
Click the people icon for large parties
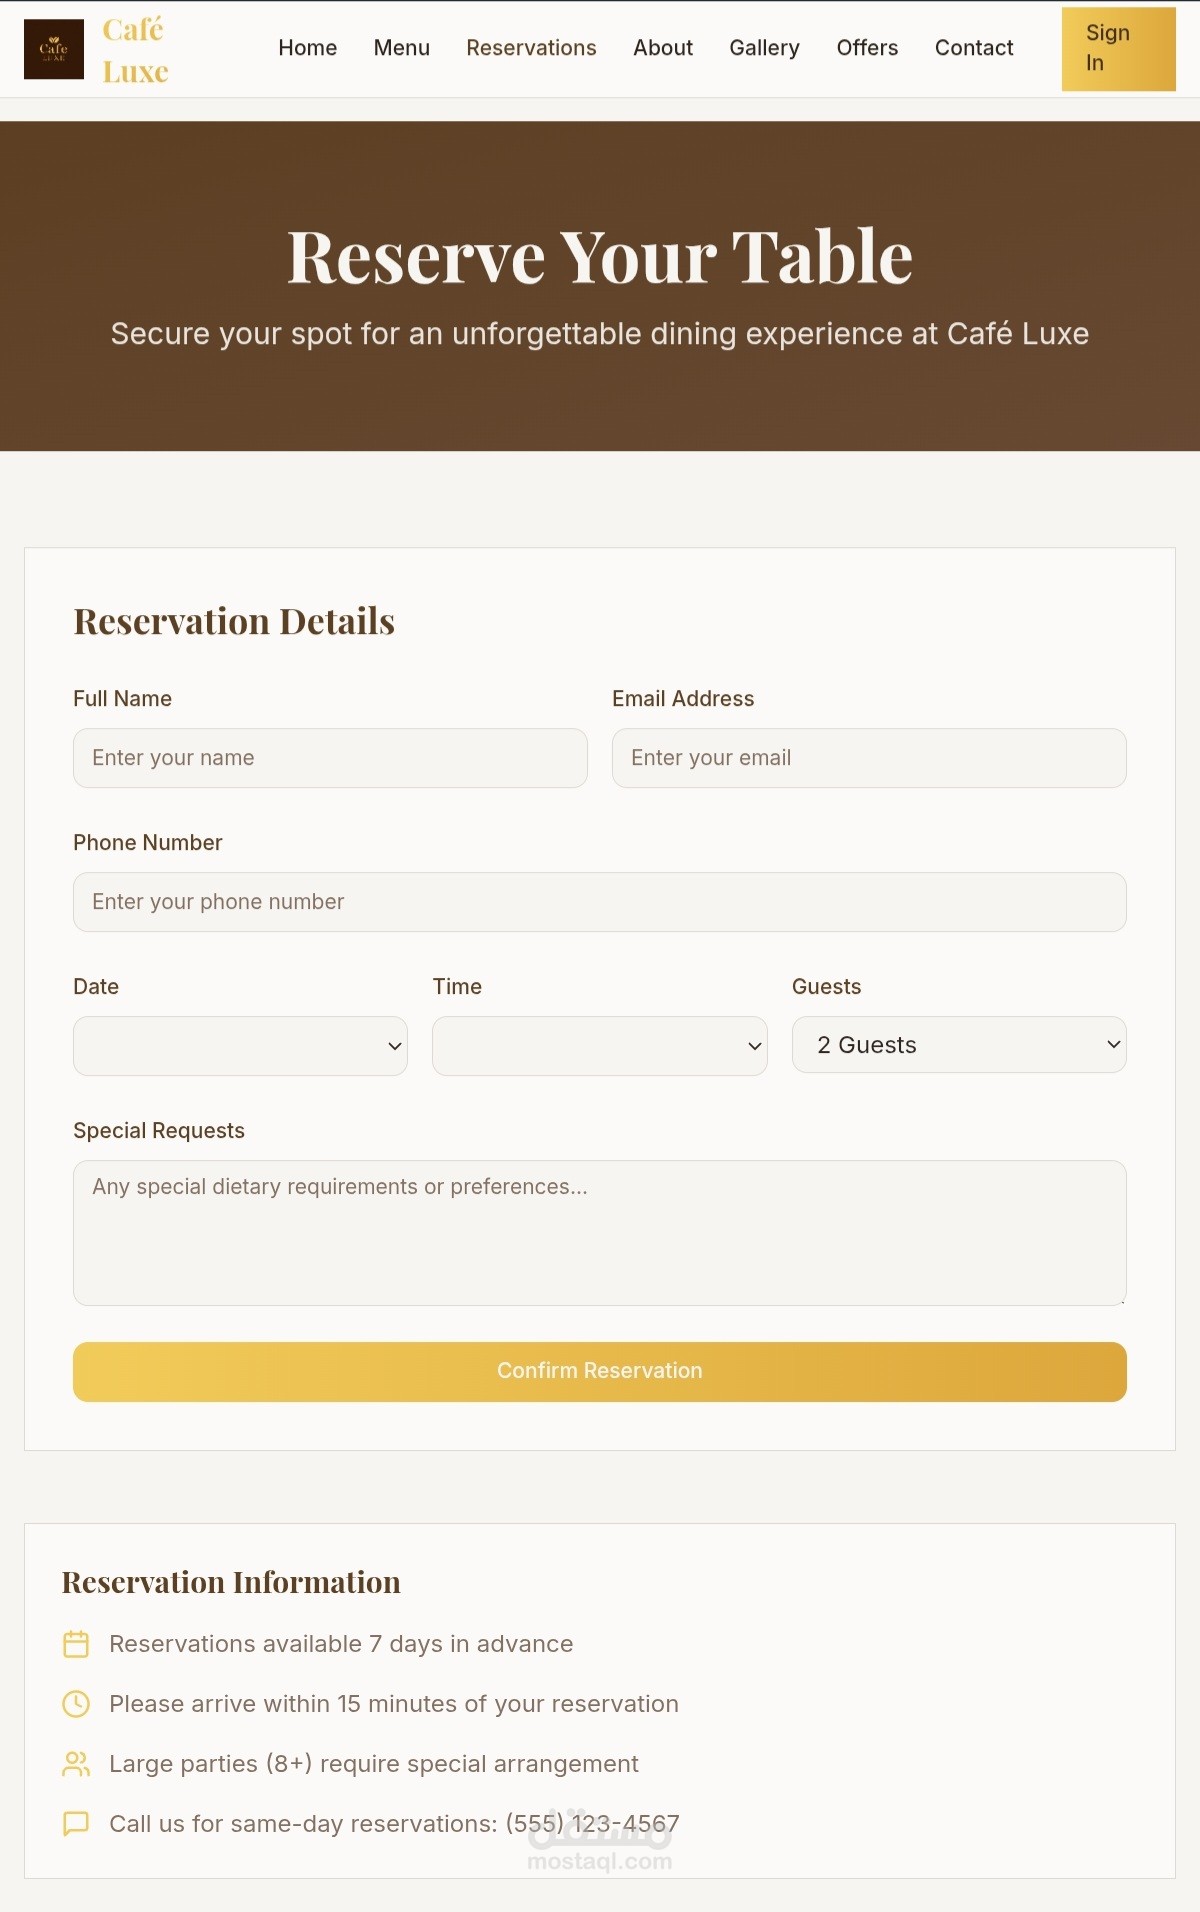point(76,1764)
